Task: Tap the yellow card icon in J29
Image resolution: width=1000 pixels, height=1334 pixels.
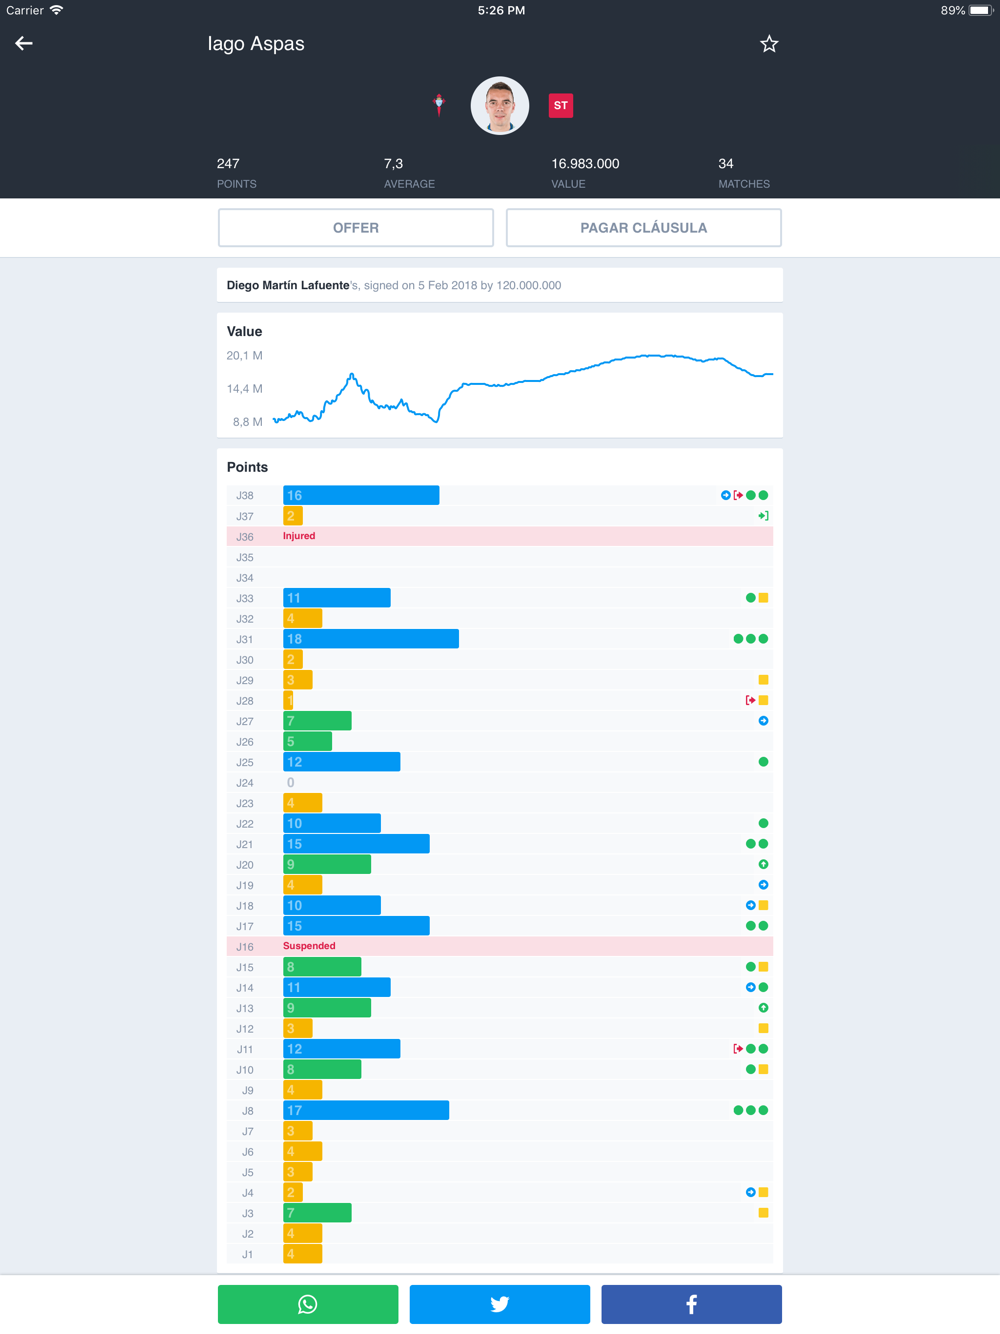Action: tap(763, 680)
